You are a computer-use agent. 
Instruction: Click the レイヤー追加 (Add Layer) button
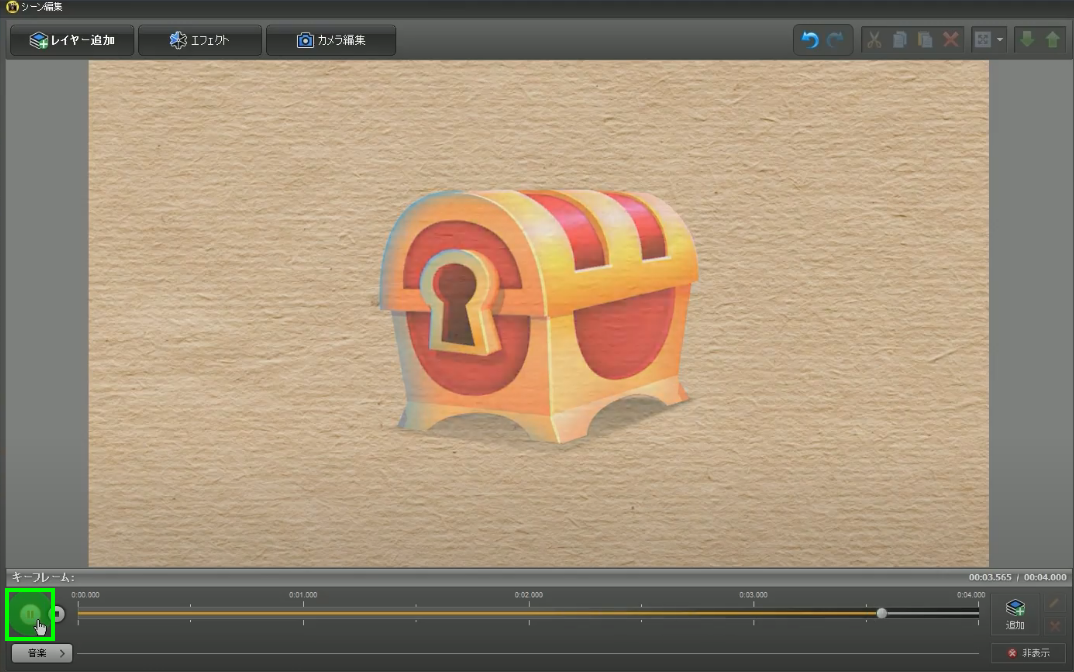(x=72, y=41)
